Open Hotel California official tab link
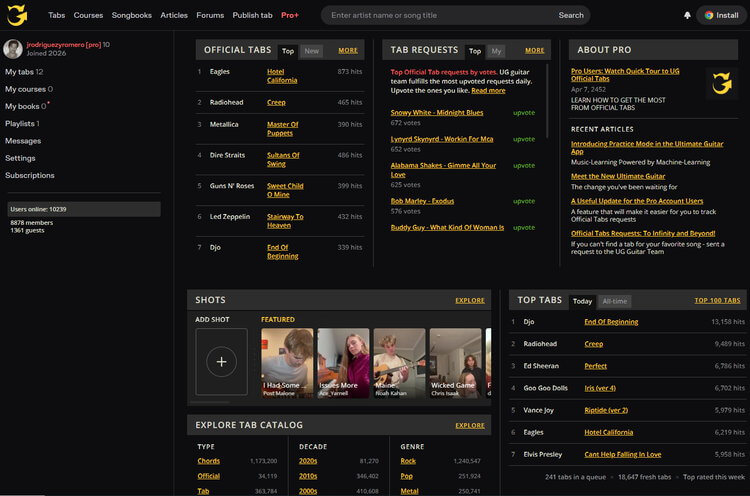750x496 pixels. (x=282, y=76)
